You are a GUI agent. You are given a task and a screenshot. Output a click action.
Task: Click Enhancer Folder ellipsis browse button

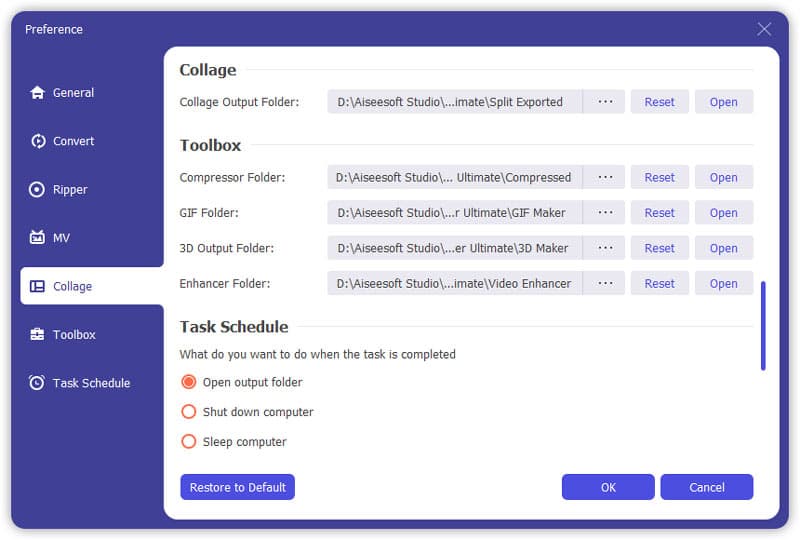[x=605, y=283]
